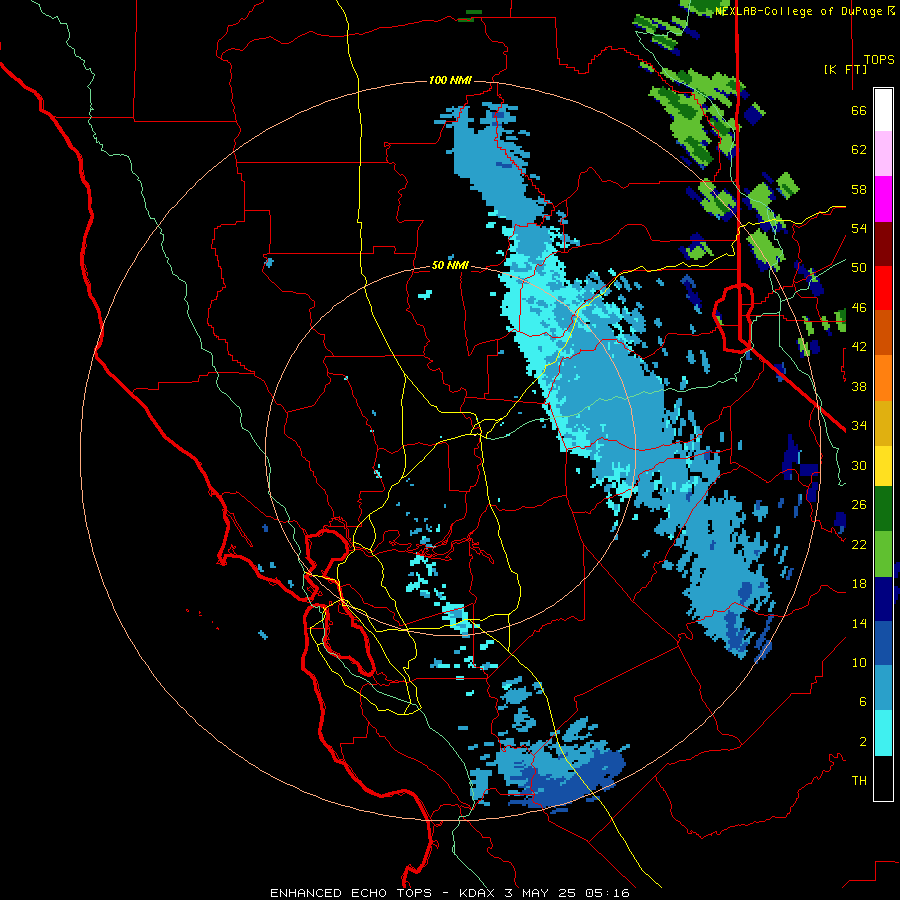Screen dimensions: 900x900
Task: Click the light pink legend swatch
Action: pyautogui.click(x=883, y=153)
